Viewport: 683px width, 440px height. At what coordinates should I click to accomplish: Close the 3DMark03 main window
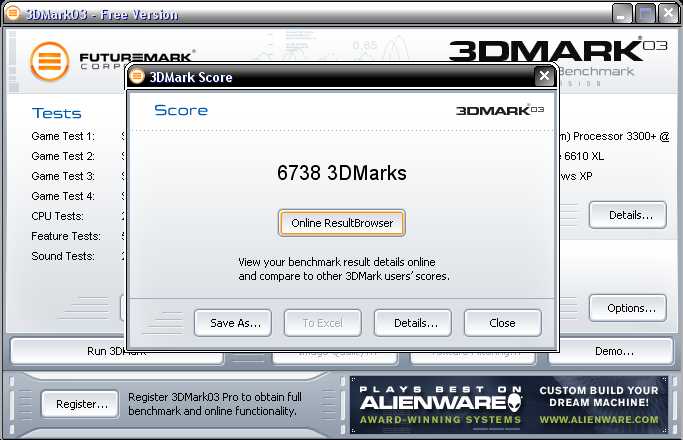click(x=668, y=13)
